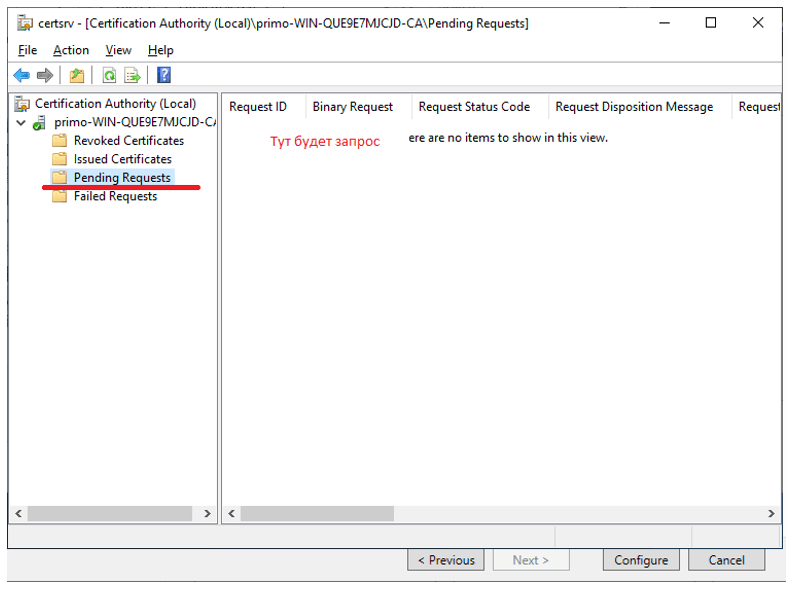The image size is (795, 592).
Task: Click the Certification Authority (Local) root icon
Action: tap(23, 104)
